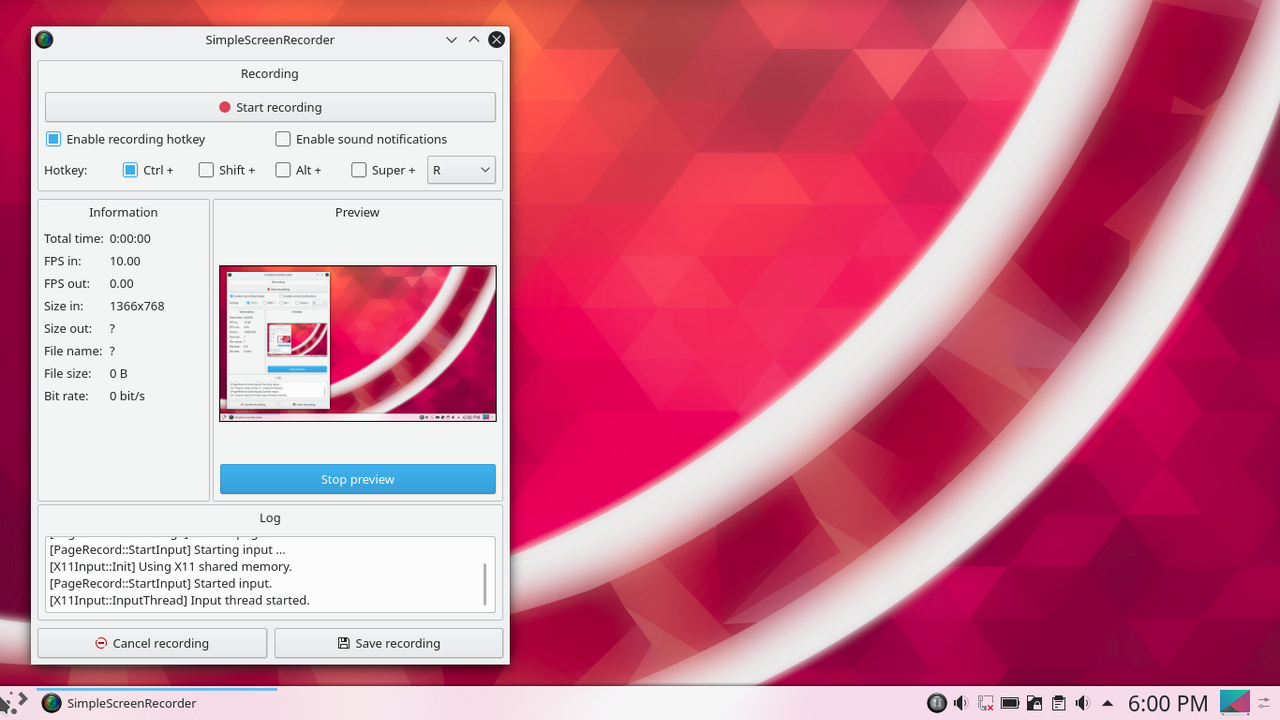Click the Total time value 0:00:00
The image size is (1280, 720).
130,238
